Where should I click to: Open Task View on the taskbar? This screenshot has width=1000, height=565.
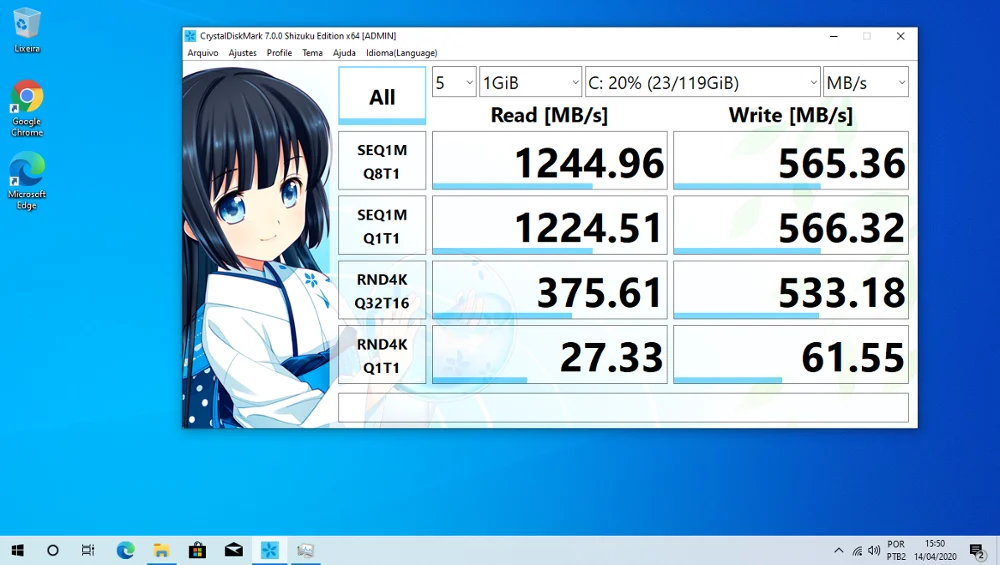point(88,550)
